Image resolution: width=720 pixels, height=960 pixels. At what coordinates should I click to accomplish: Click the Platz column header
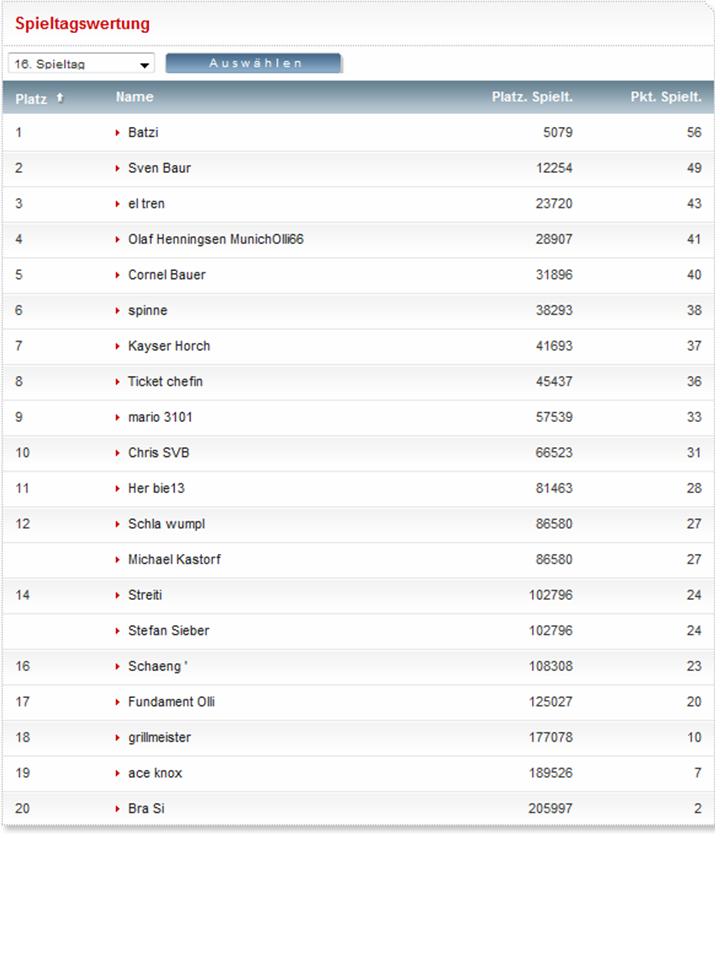click(x=31, y=99)
